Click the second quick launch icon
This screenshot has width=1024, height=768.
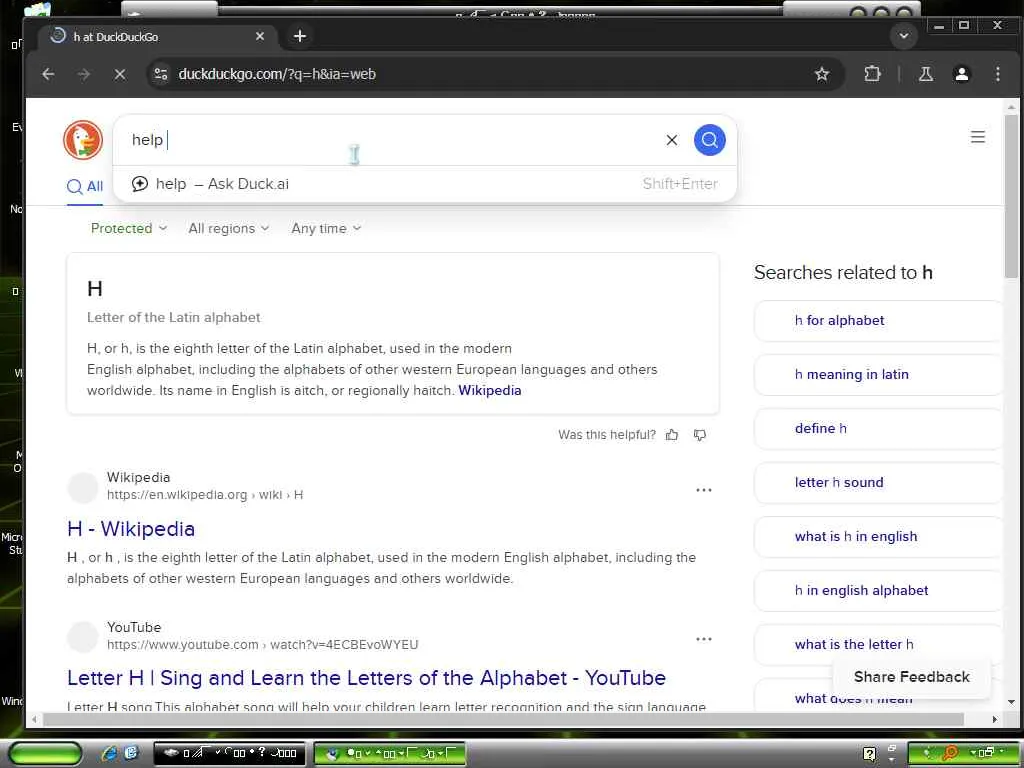pos(131,753)
